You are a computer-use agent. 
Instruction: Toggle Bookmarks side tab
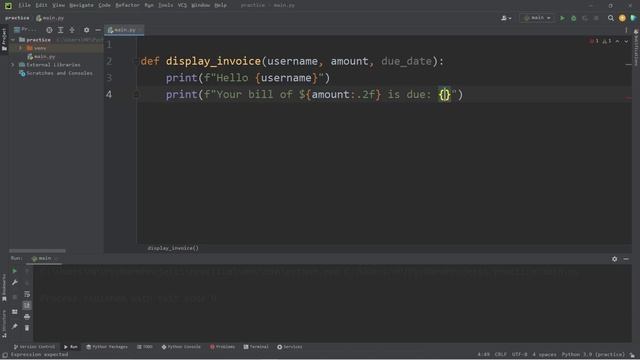pyautogui.click(x=4, y=288)
